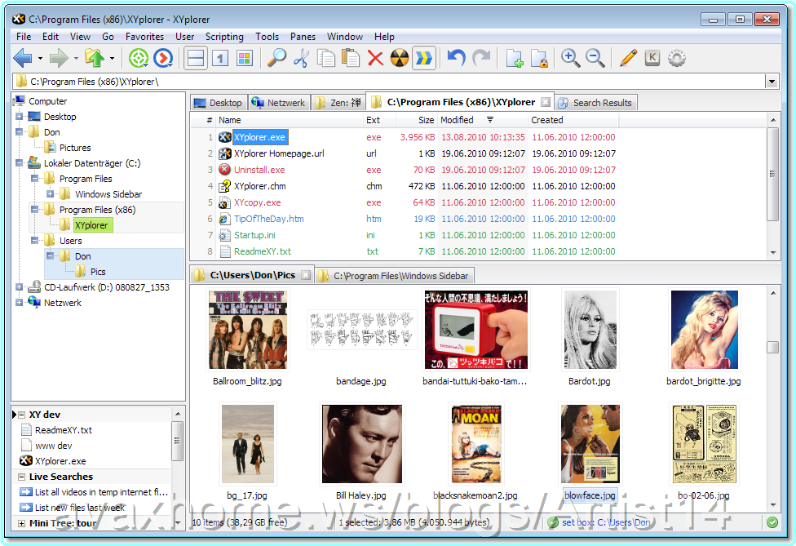Collapse the Users tree node
Image resolution: width=796 pixels, height=546 pixels.
(x=35, y=241)
